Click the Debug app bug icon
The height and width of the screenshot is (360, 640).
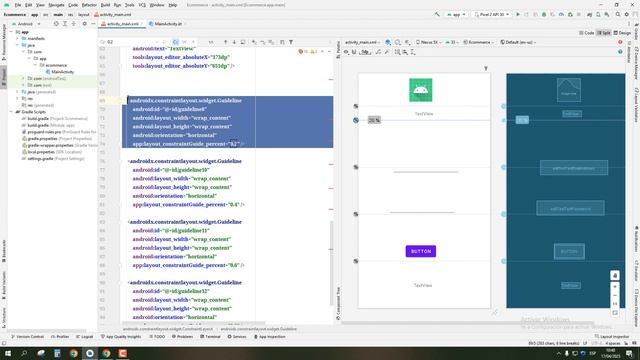tap(544, 14)
